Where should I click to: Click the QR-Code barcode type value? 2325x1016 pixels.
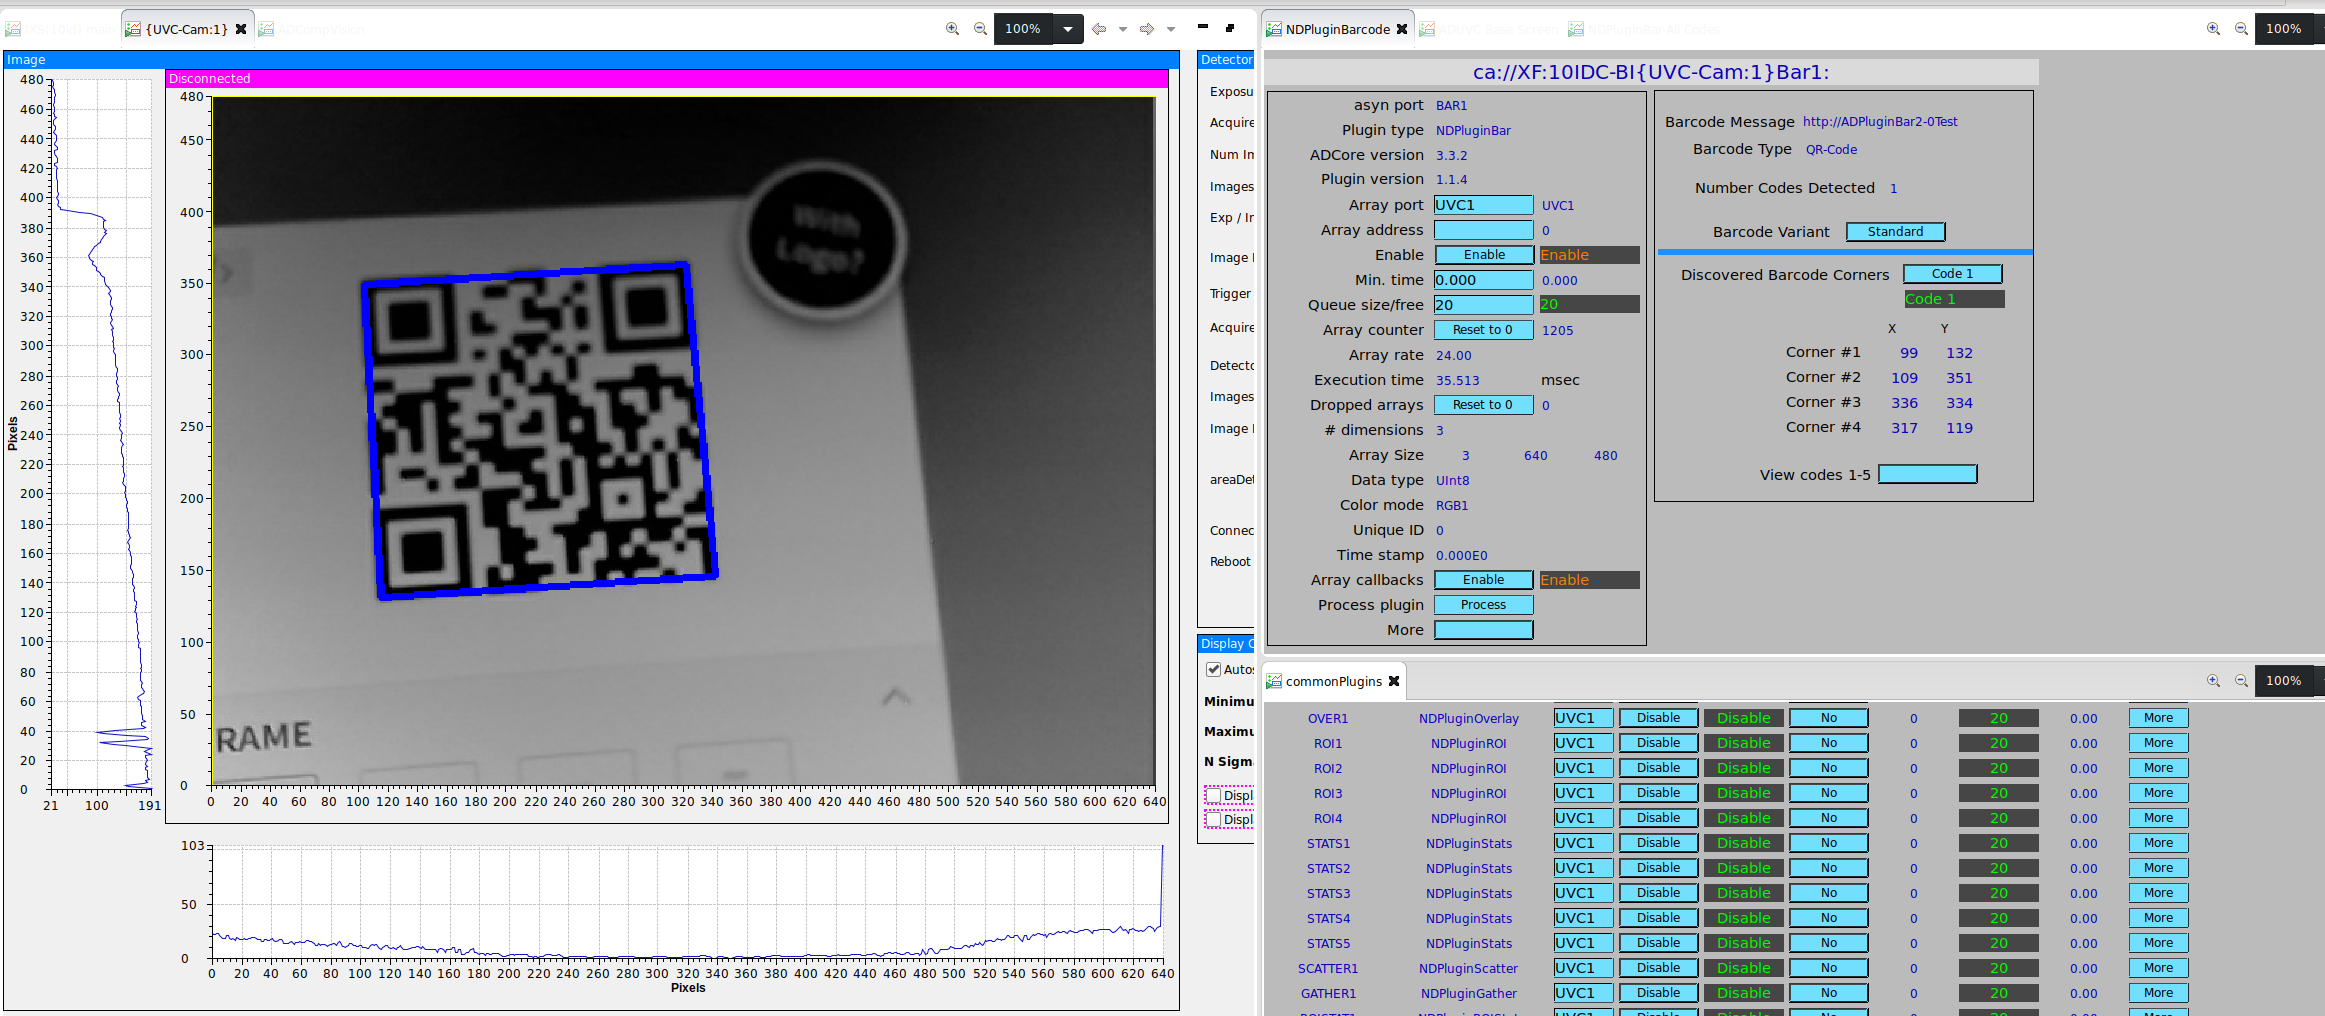1831,150
